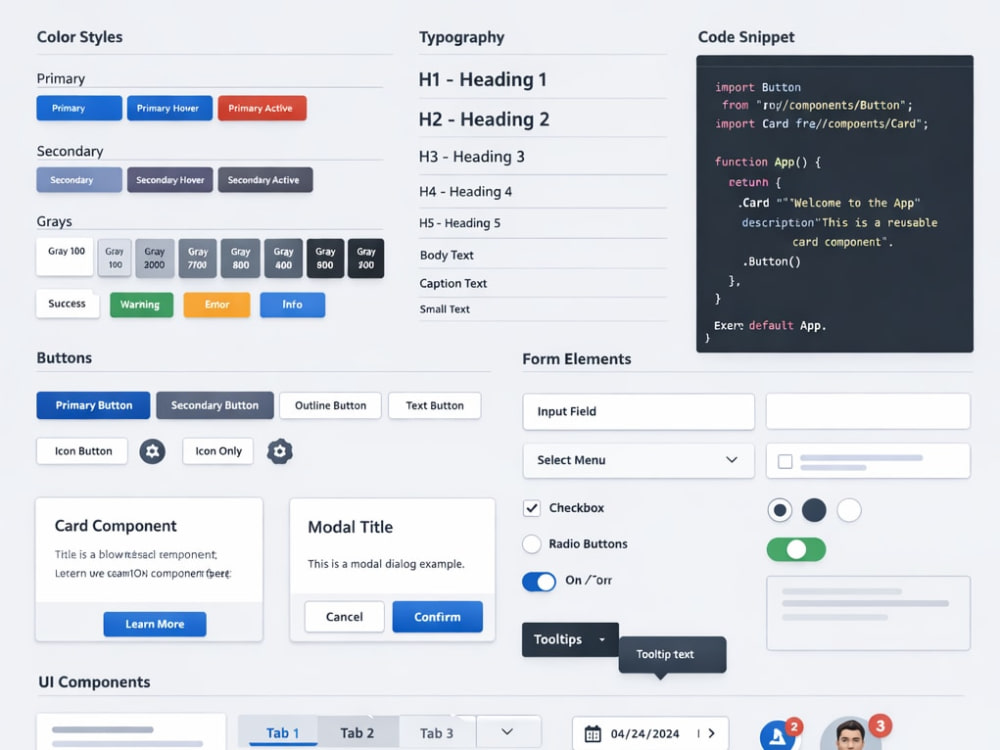Screen dimensions: 1000x750
Task: Click the red 2 badge on the bell
Action: pyautogui.click(x=794, y=726)
